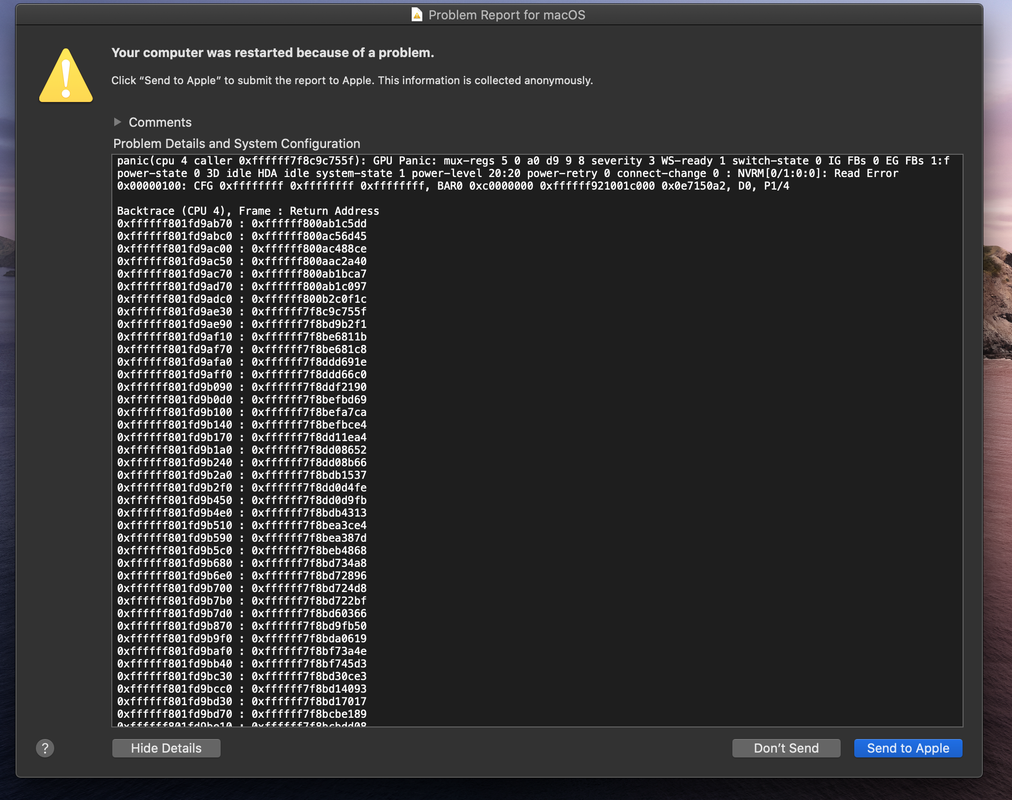This screenshot has width=1012, height=800.
Task: Click the "Your computer was restarted" heading
Action: coord(272,53)
